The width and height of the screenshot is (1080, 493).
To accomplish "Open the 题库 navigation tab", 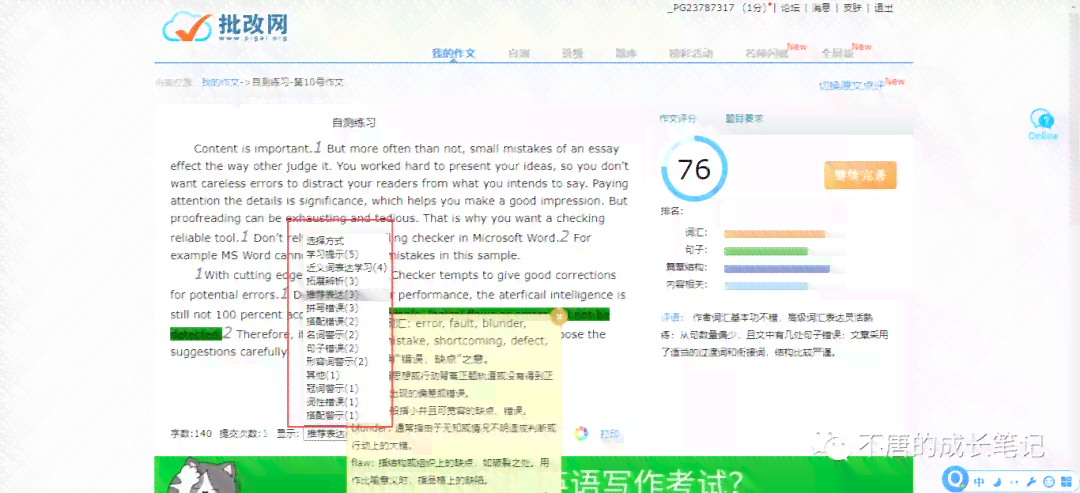I will point(625,53).
